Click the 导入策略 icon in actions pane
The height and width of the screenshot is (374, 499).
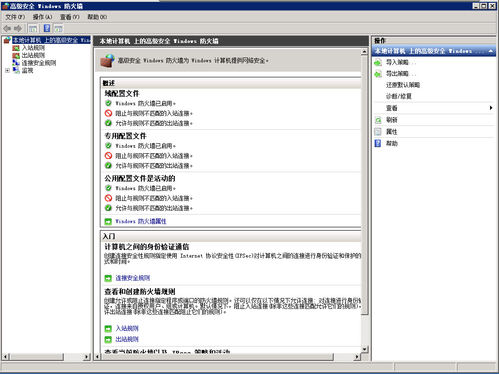pos(378,62)
